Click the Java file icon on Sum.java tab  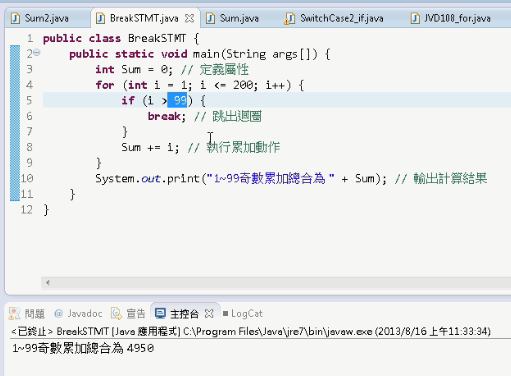pyautogui.click(x=210, y=18)
